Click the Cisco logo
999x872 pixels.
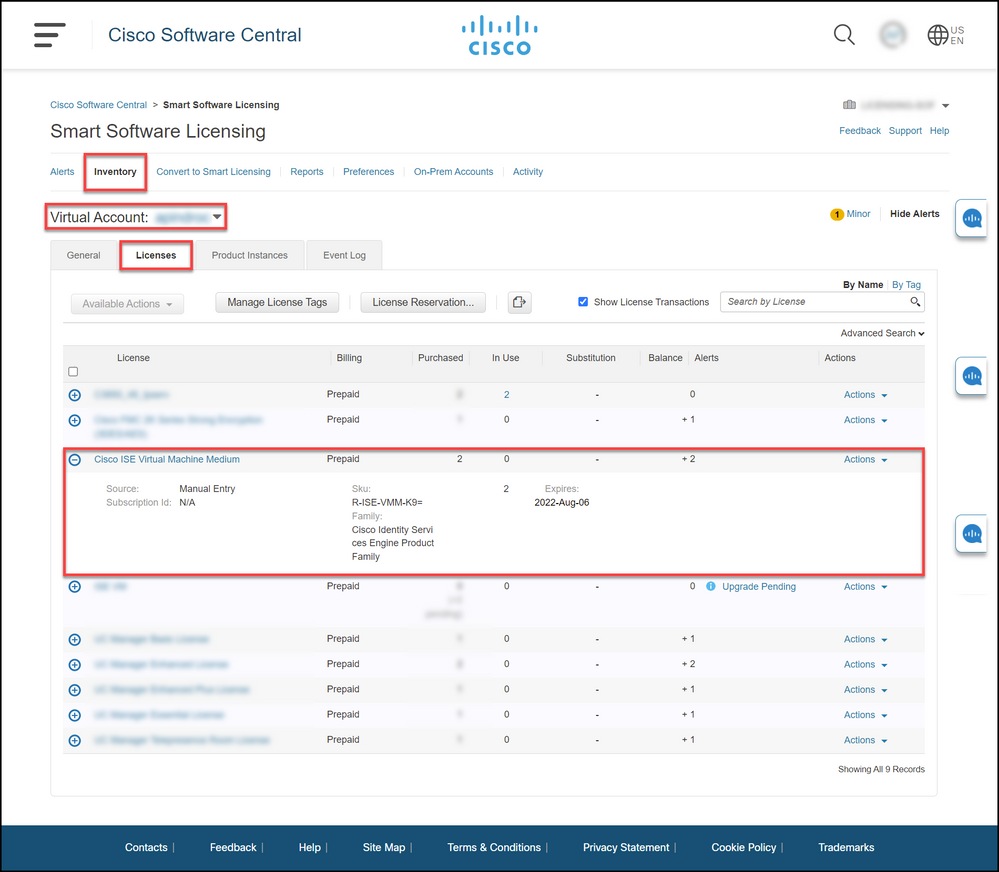point(500,36)
